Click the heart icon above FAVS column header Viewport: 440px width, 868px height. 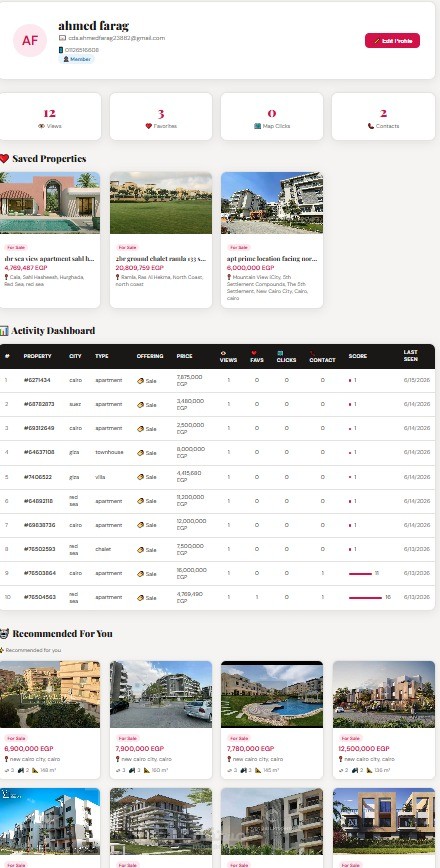254,353
